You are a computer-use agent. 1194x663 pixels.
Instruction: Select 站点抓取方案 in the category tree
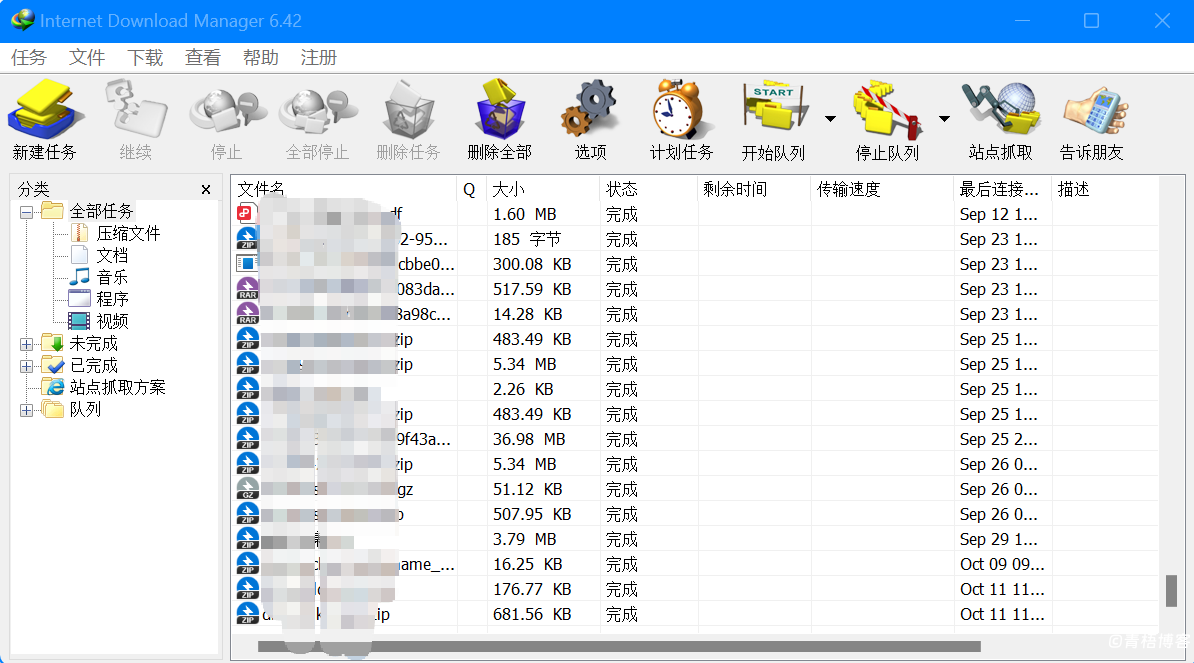(117, 388)
